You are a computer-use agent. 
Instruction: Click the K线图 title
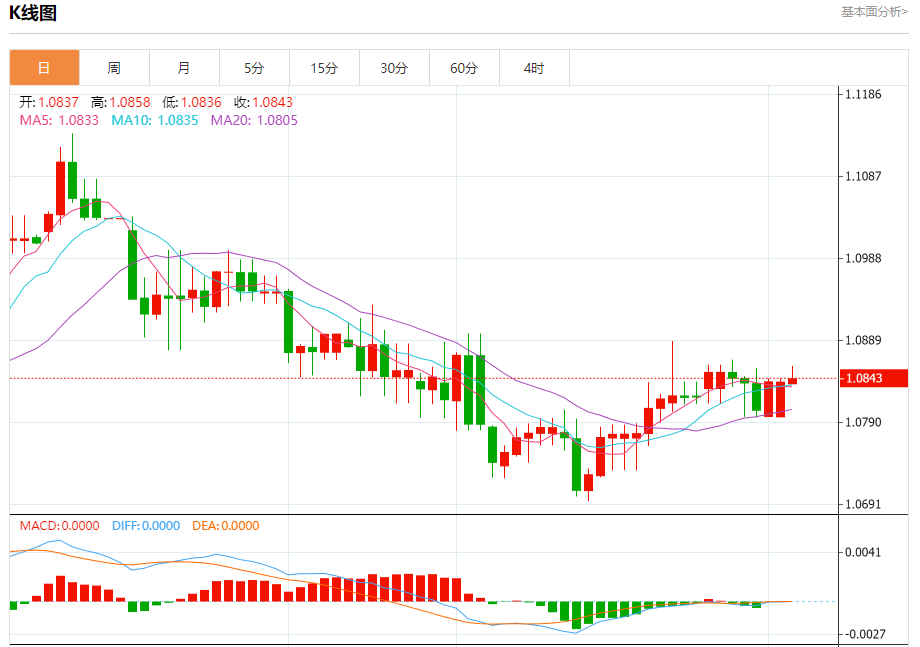click(33, 13)
